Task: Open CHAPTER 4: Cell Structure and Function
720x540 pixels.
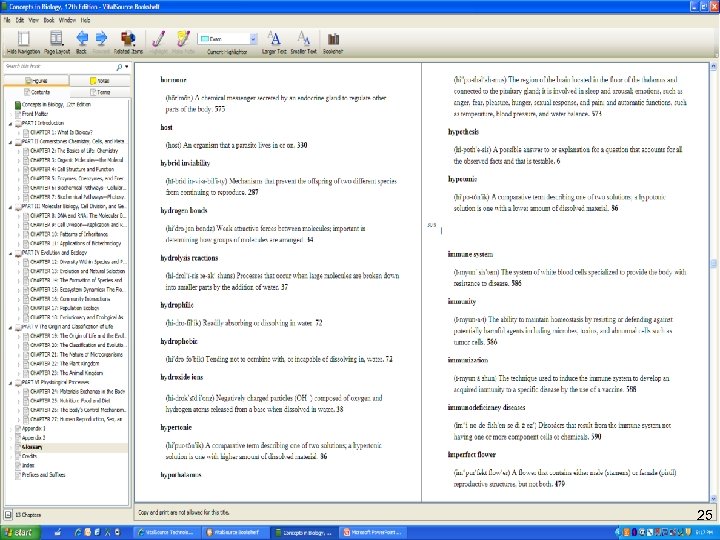Action: pos(72,169)
